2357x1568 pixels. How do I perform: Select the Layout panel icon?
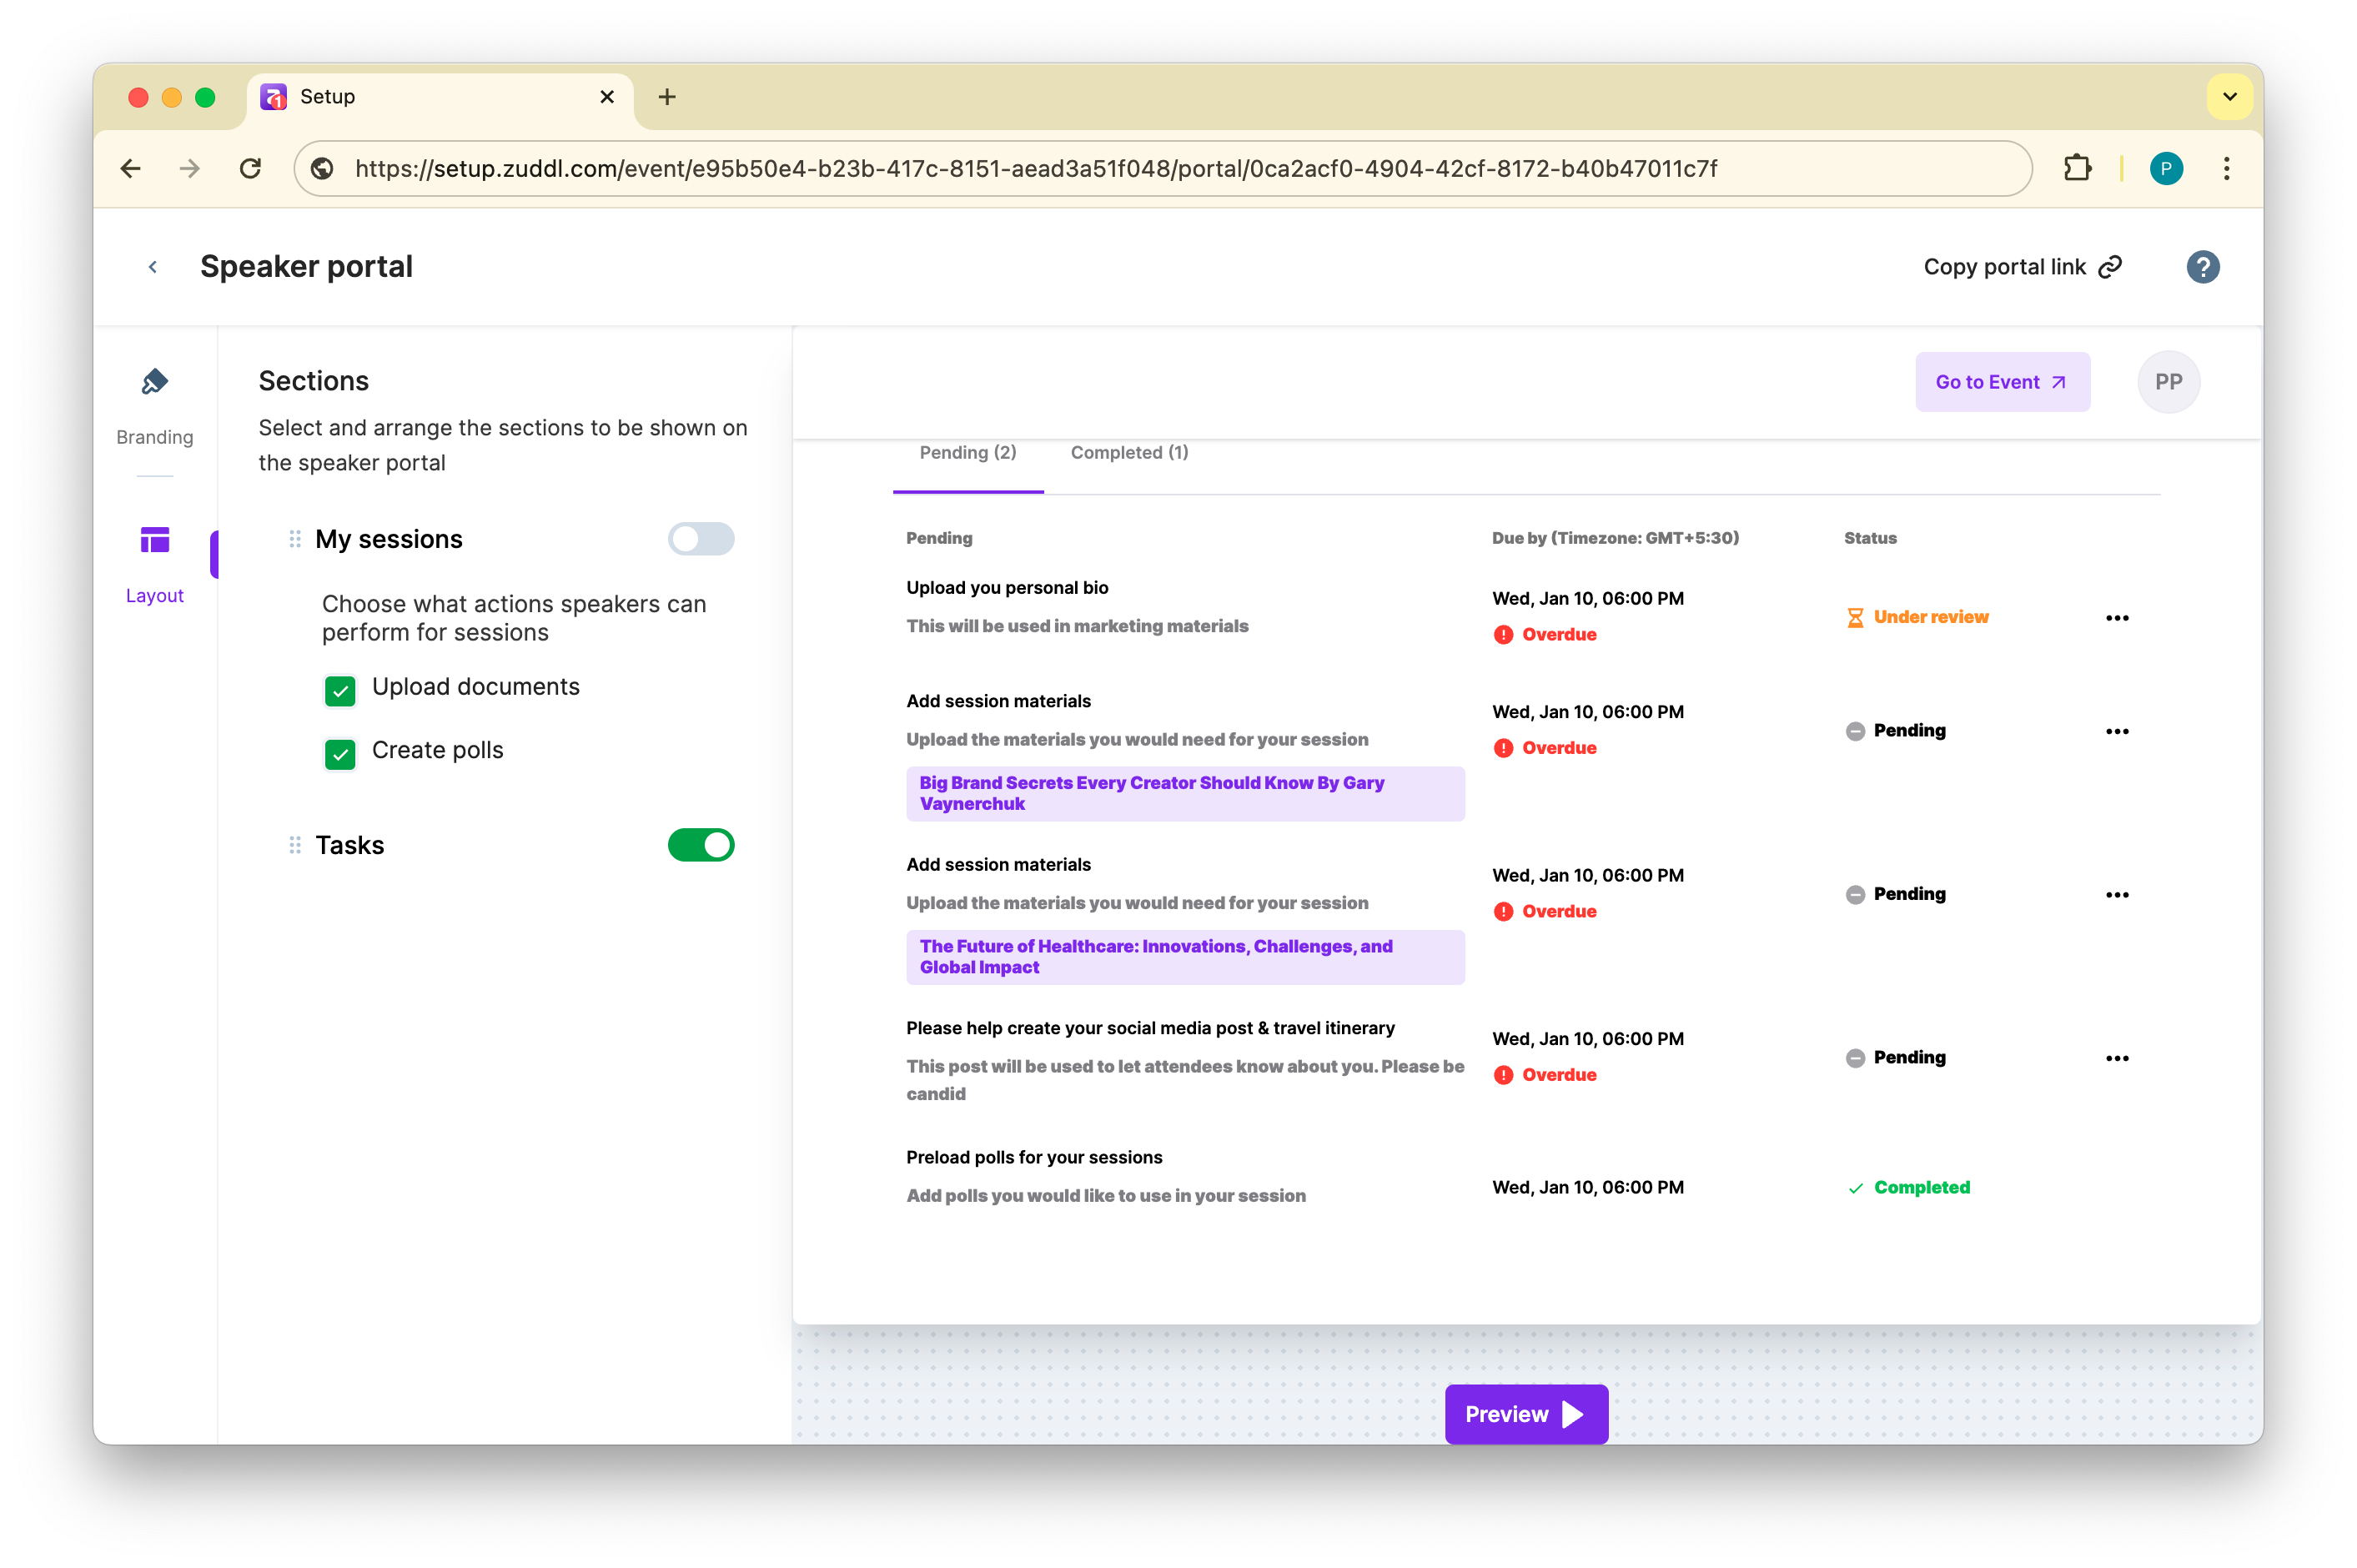[x=154, y=541]
